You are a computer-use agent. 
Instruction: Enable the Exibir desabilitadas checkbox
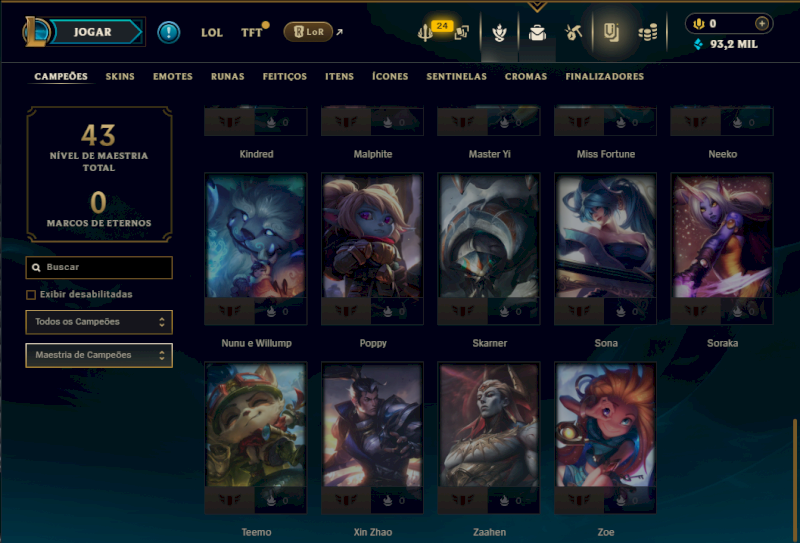coord(31,294)
